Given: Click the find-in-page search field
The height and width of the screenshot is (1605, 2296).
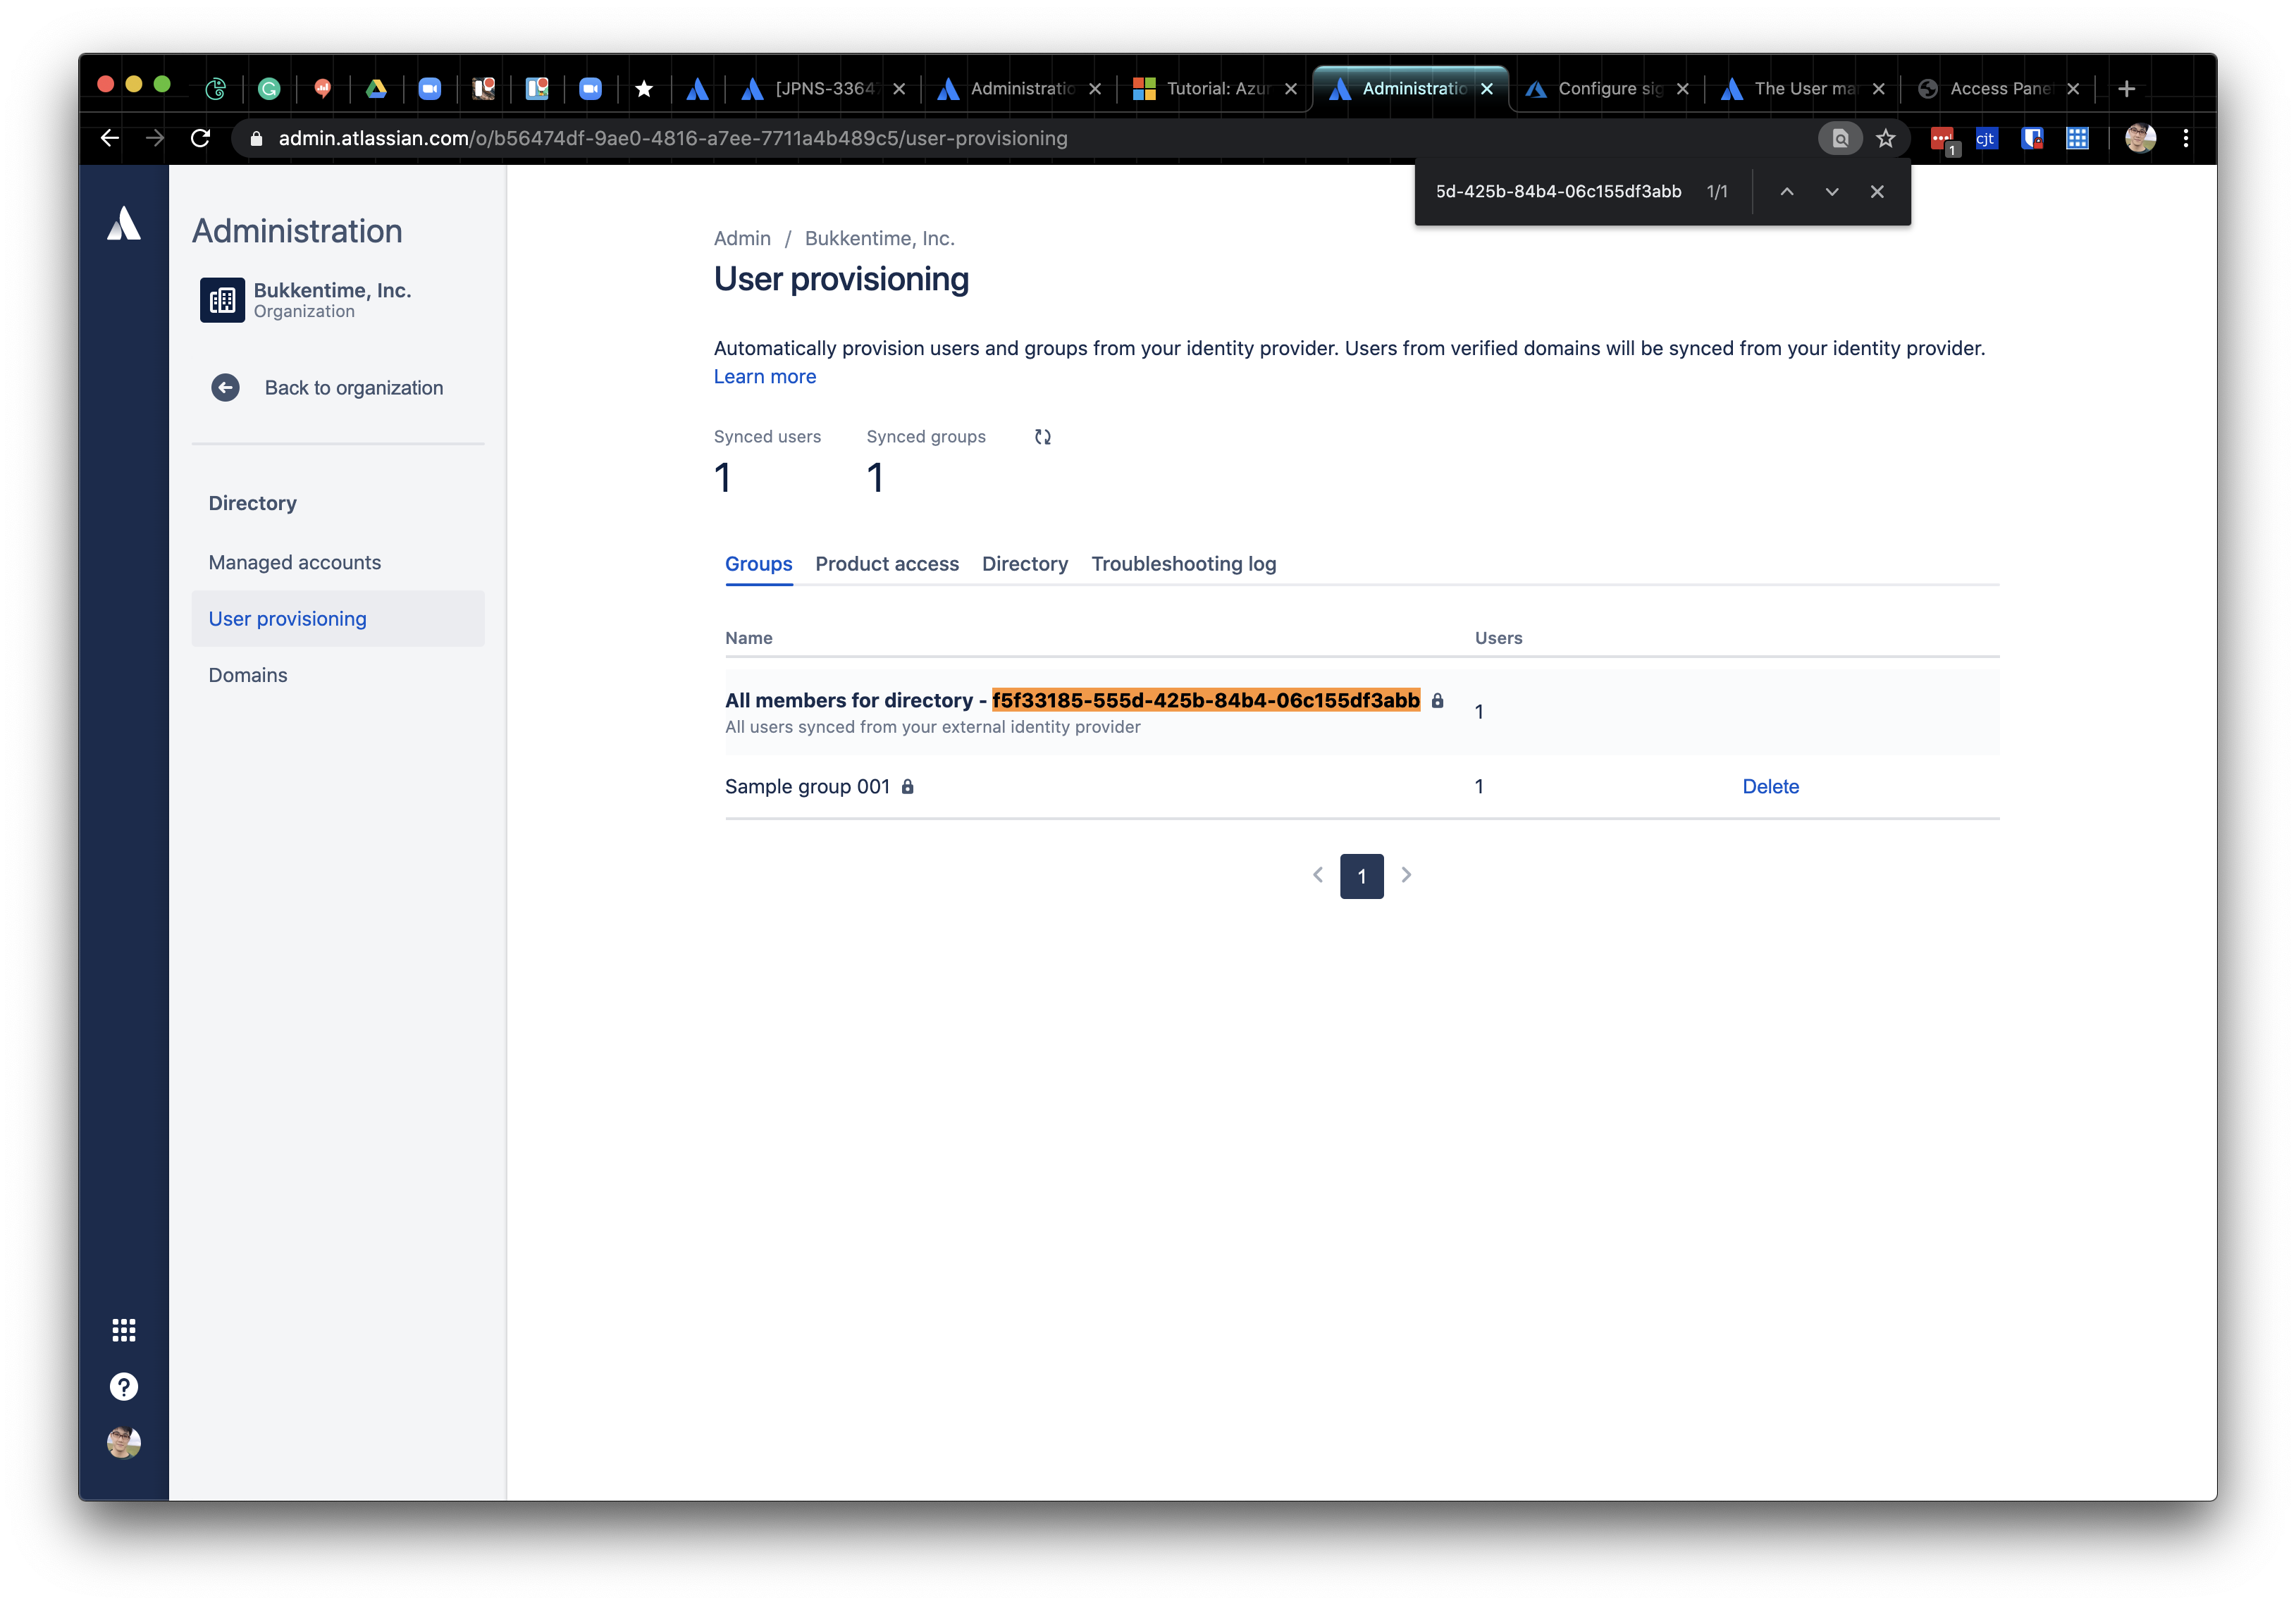Looking at the screenshot, I should point(1560,191).
